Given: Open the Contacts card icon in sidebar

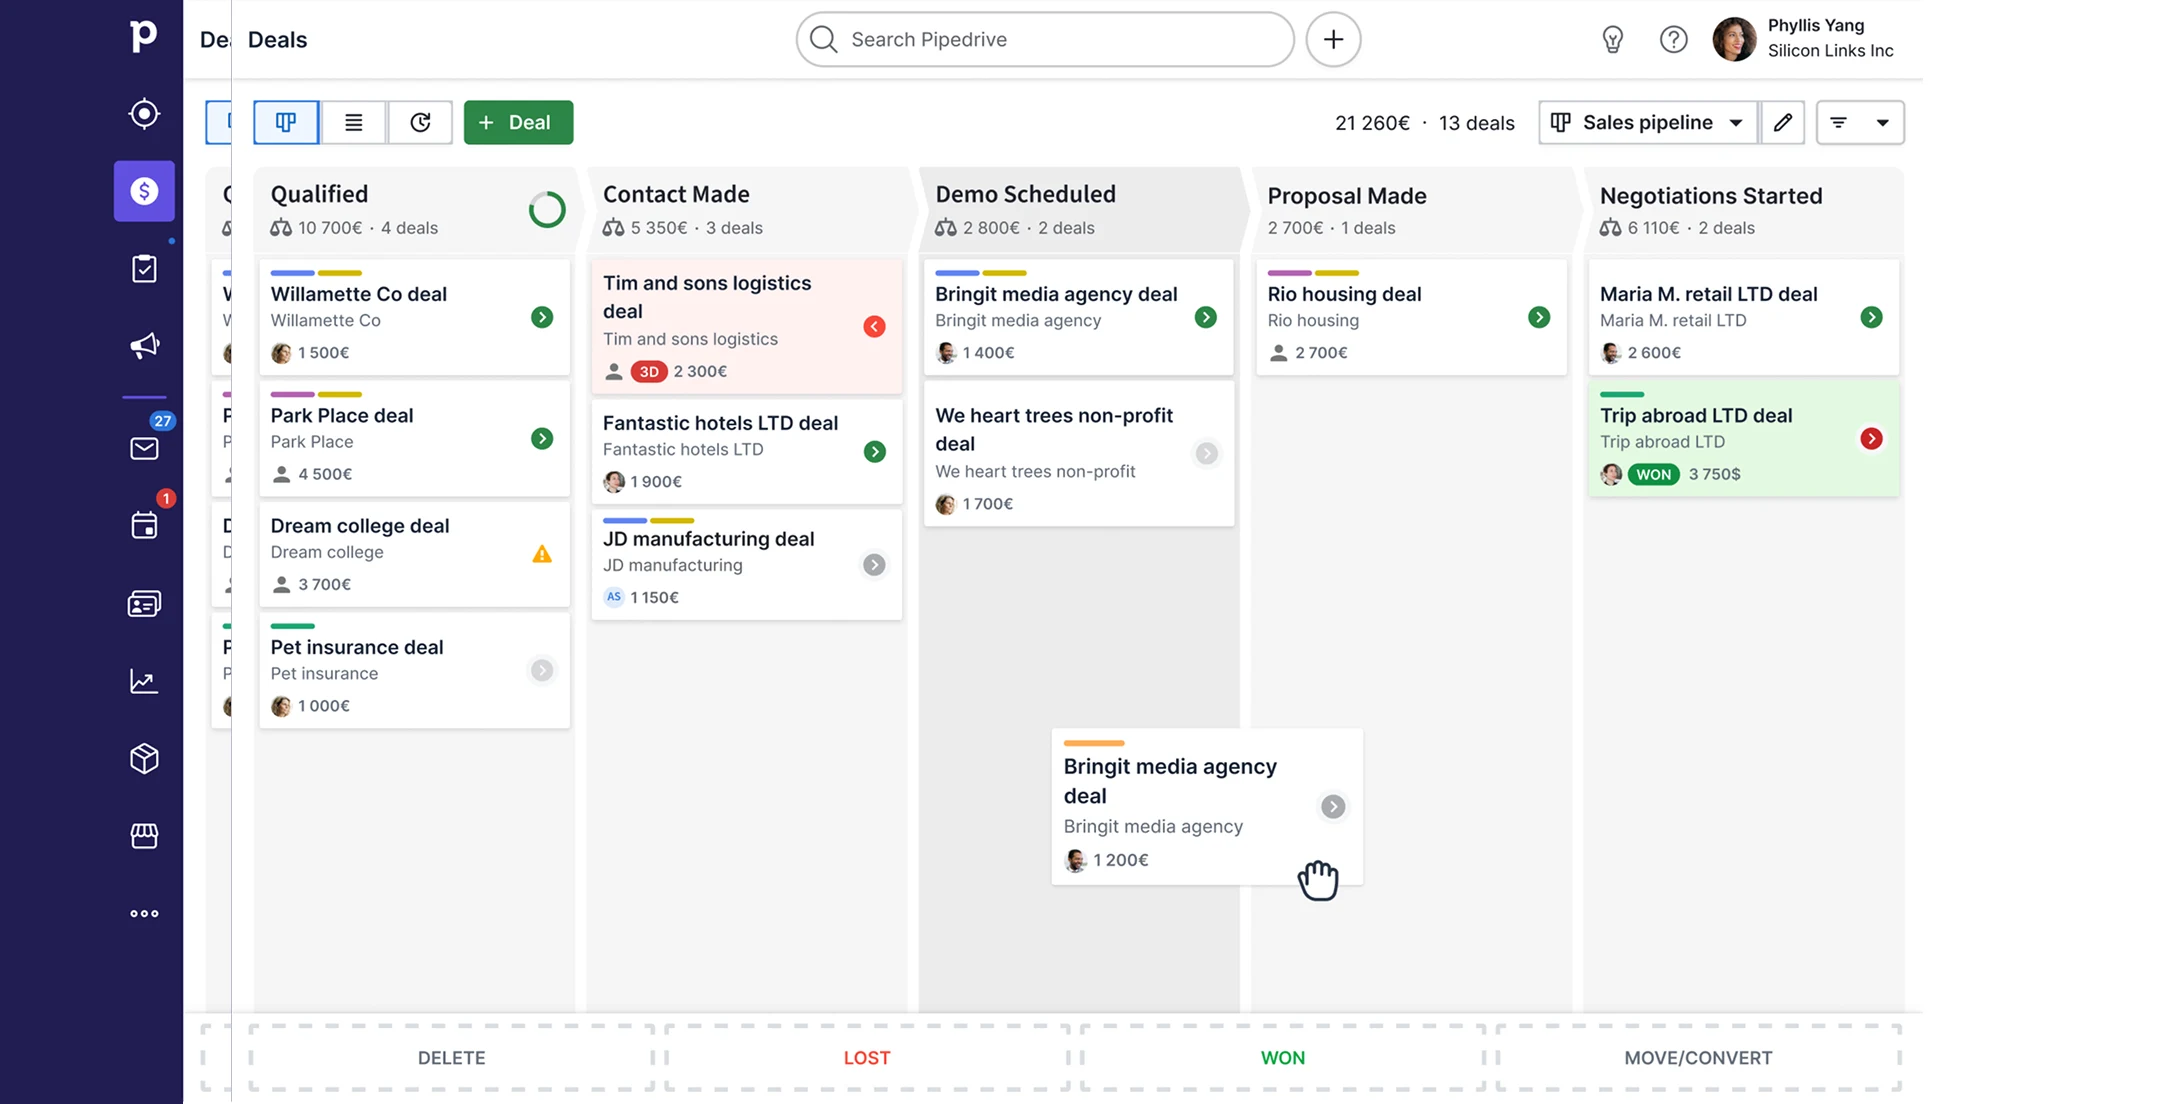Looking at the screenshot, I should pos(144,603).
